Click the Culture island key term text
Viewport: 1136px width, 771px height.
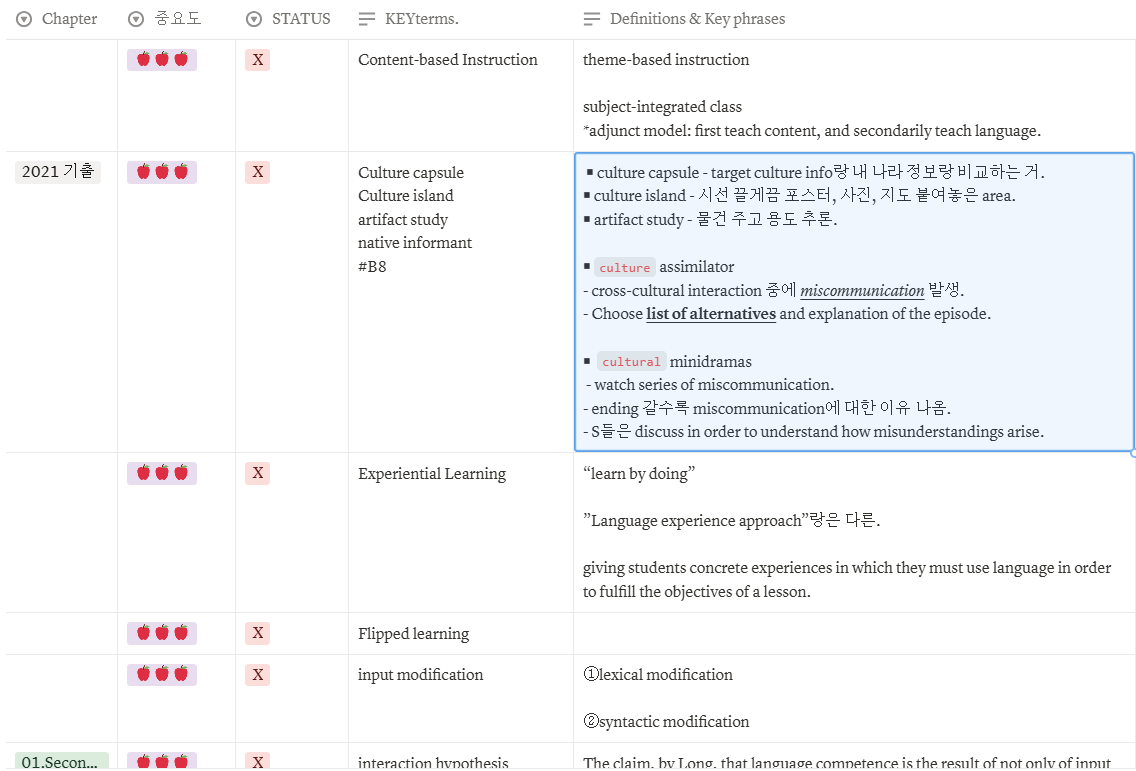[x=406, y=196]
